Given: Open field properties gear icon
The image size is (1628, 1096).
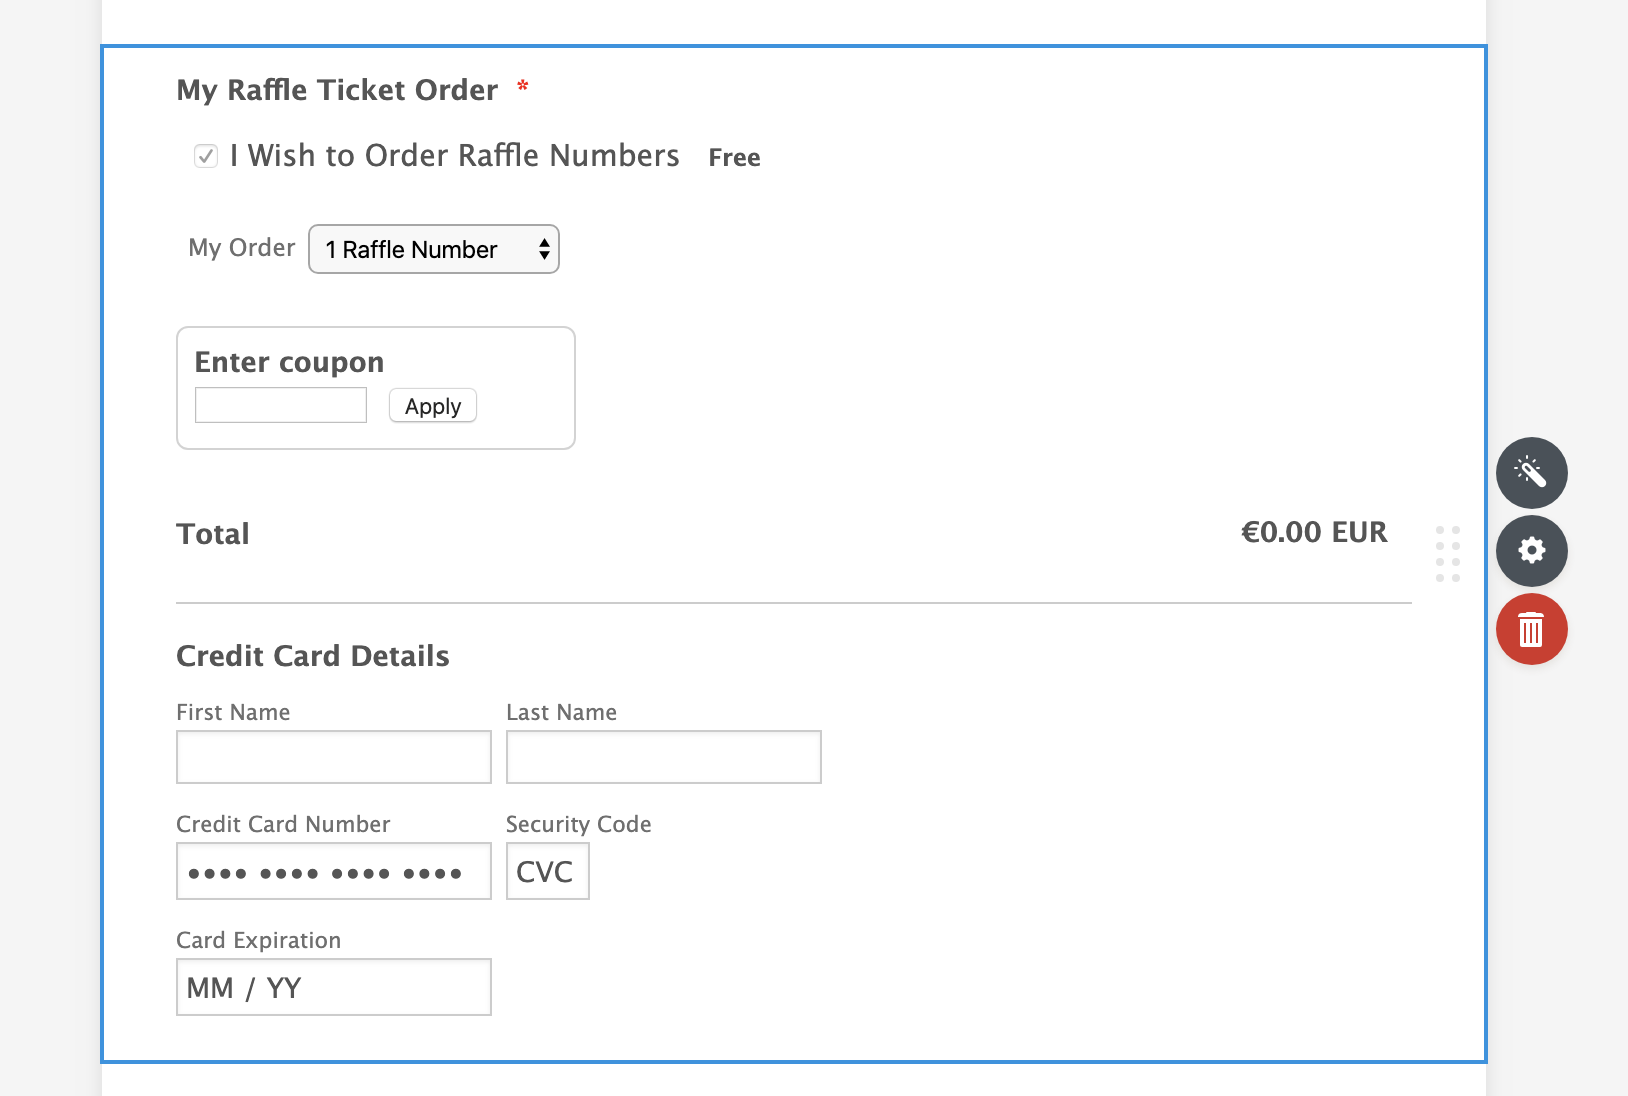Looking at the screenshot, I should click(1531, 551).
